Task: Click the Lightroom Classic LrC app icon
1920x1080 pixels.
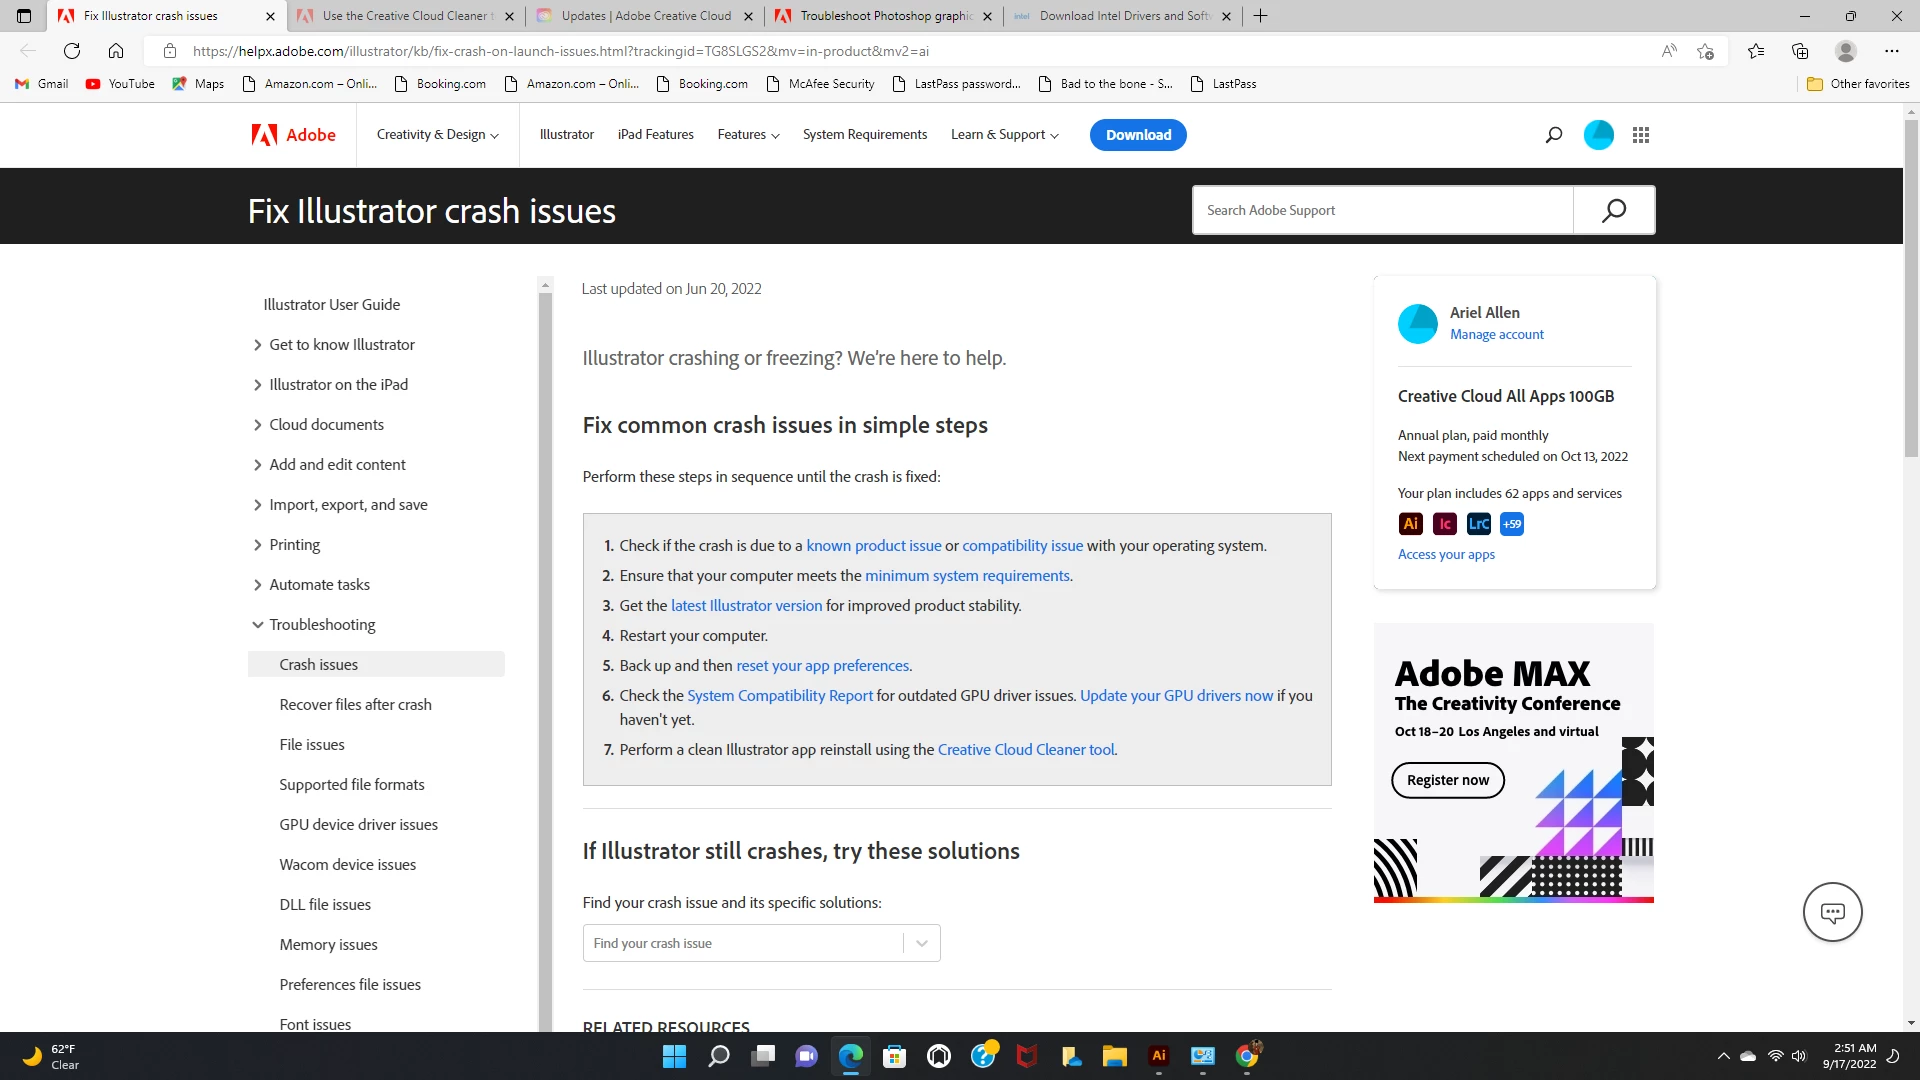Action: 1478,524
